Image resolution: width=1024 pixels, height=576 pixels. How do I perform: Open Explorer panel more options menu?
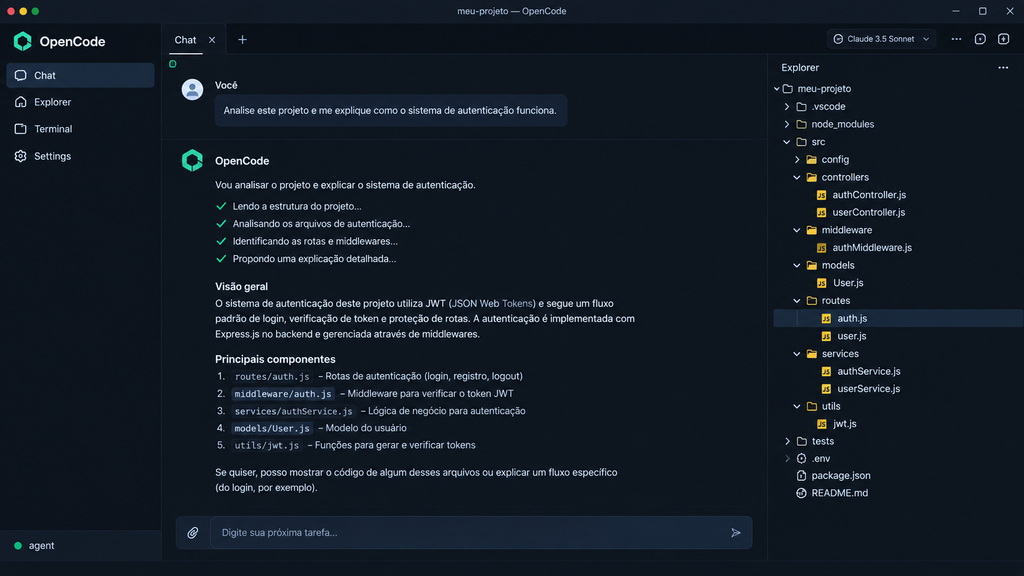pos(1003,67)
